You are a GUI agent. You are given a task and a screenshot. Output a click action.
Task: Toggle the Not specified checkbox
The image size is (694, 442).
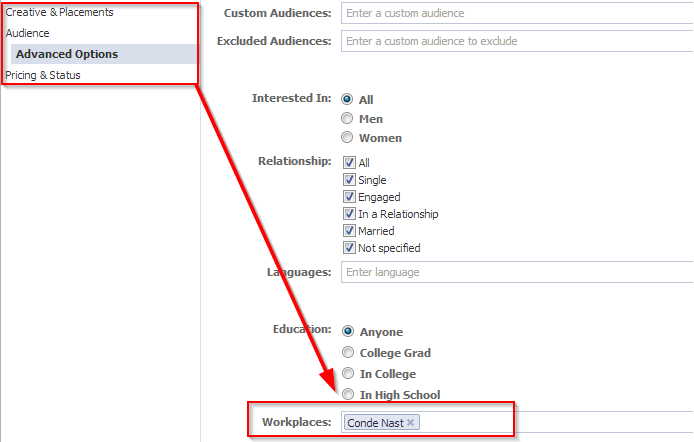pyautogui.click(x=349, y=247)
